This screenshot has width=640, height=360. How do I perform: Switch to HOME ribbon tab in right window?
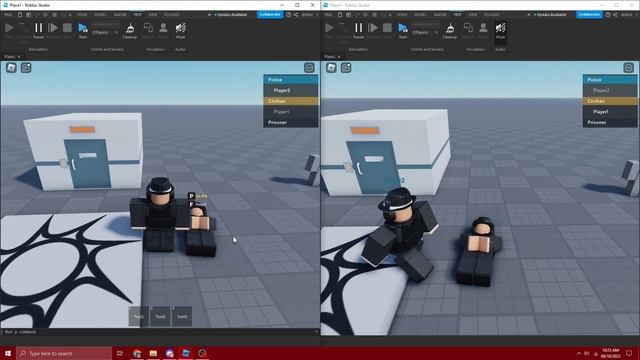(402, 15)
